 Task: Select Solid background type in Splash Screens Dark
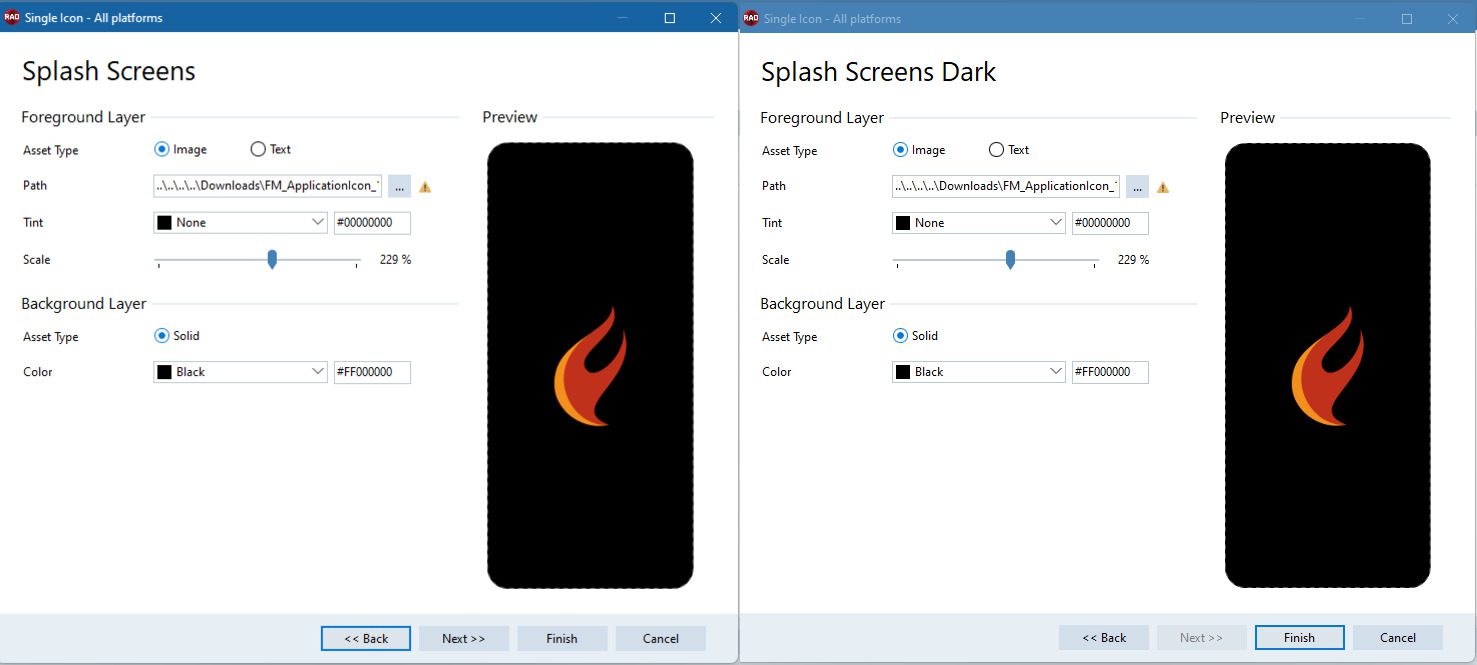[x=915, y=336]
